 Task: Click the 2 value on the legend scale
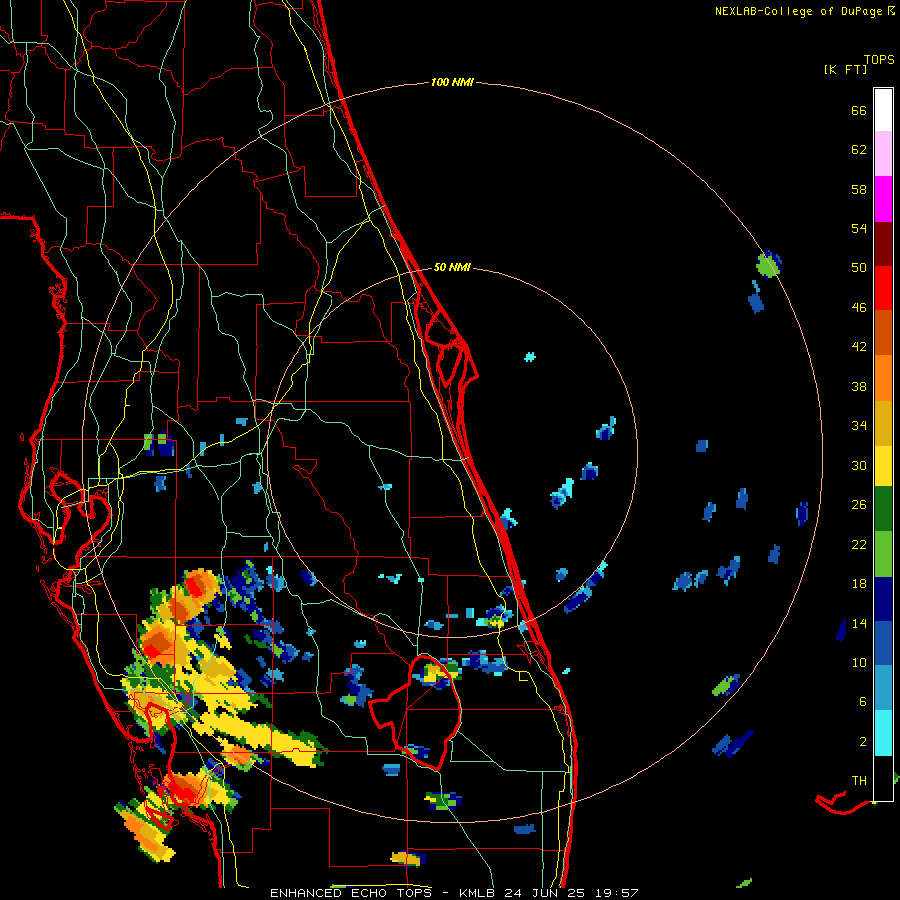click(x=863, y=742)
